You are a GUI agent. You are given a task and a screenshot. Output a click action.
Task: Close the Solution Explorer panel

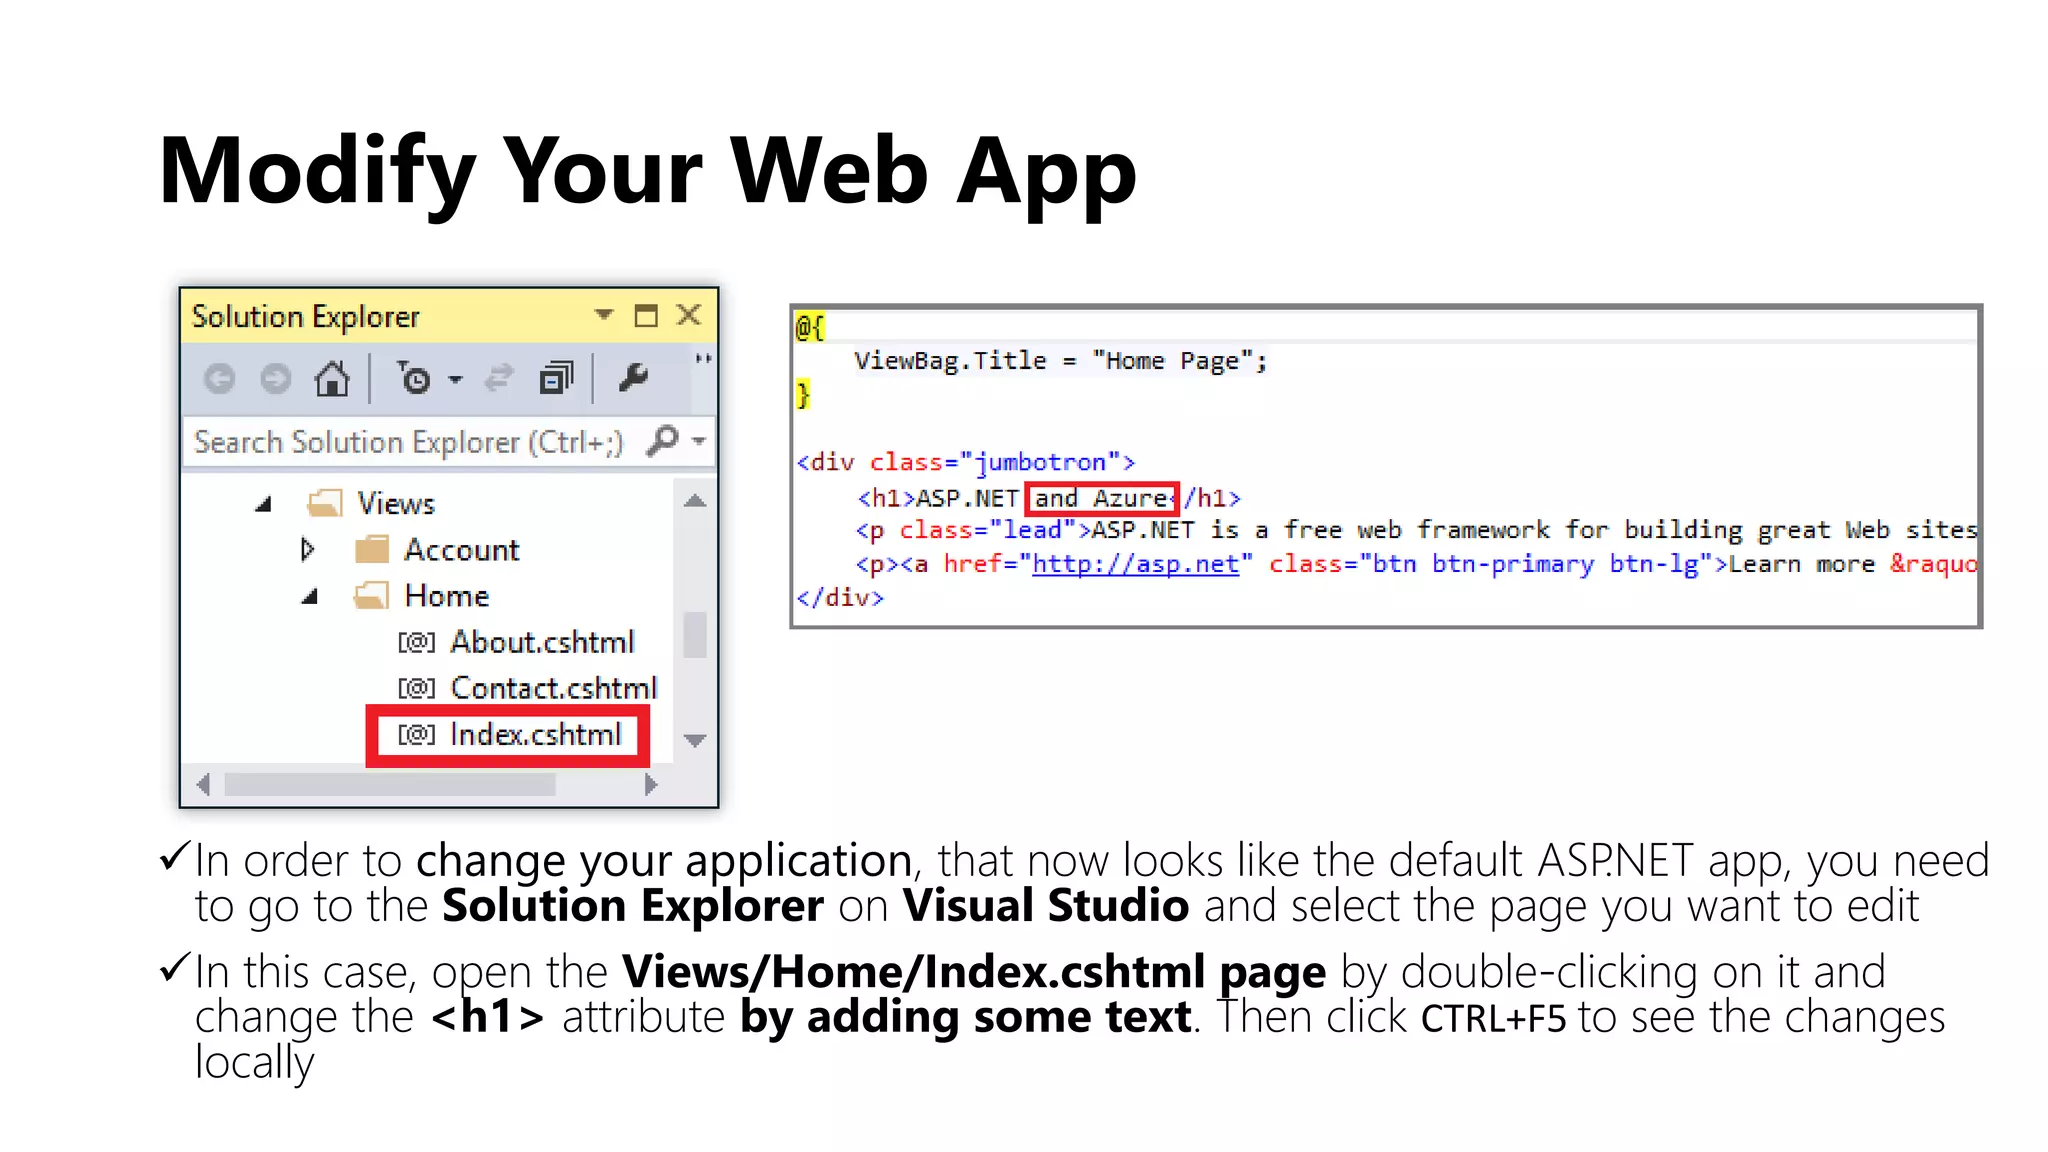[x=688, y=315]
